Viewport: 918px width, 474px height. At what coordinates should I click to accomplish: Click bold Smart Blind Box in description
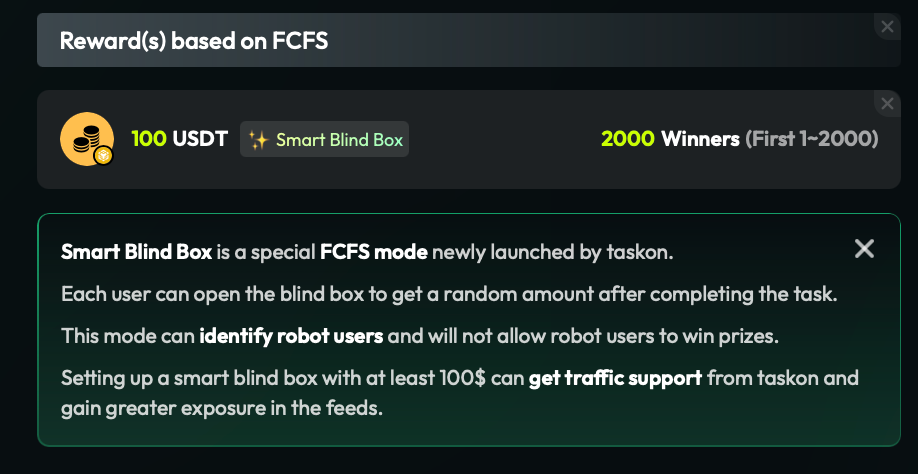(136, 252)
